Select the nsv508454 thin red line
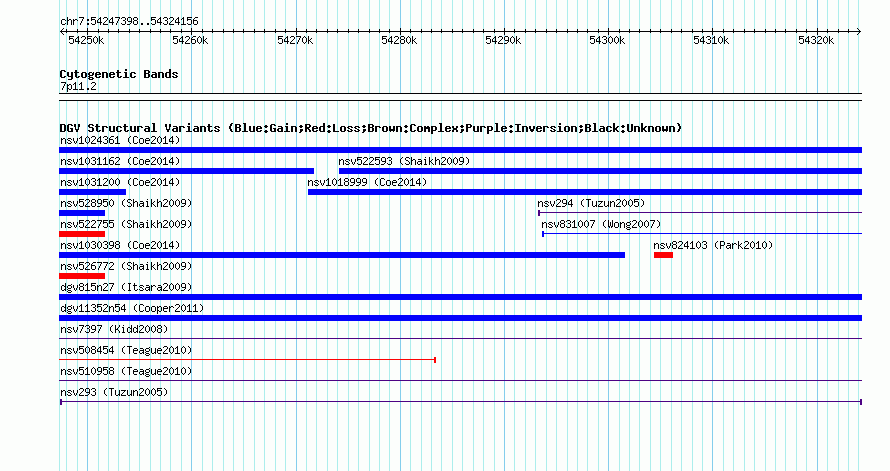 (247, 360)
